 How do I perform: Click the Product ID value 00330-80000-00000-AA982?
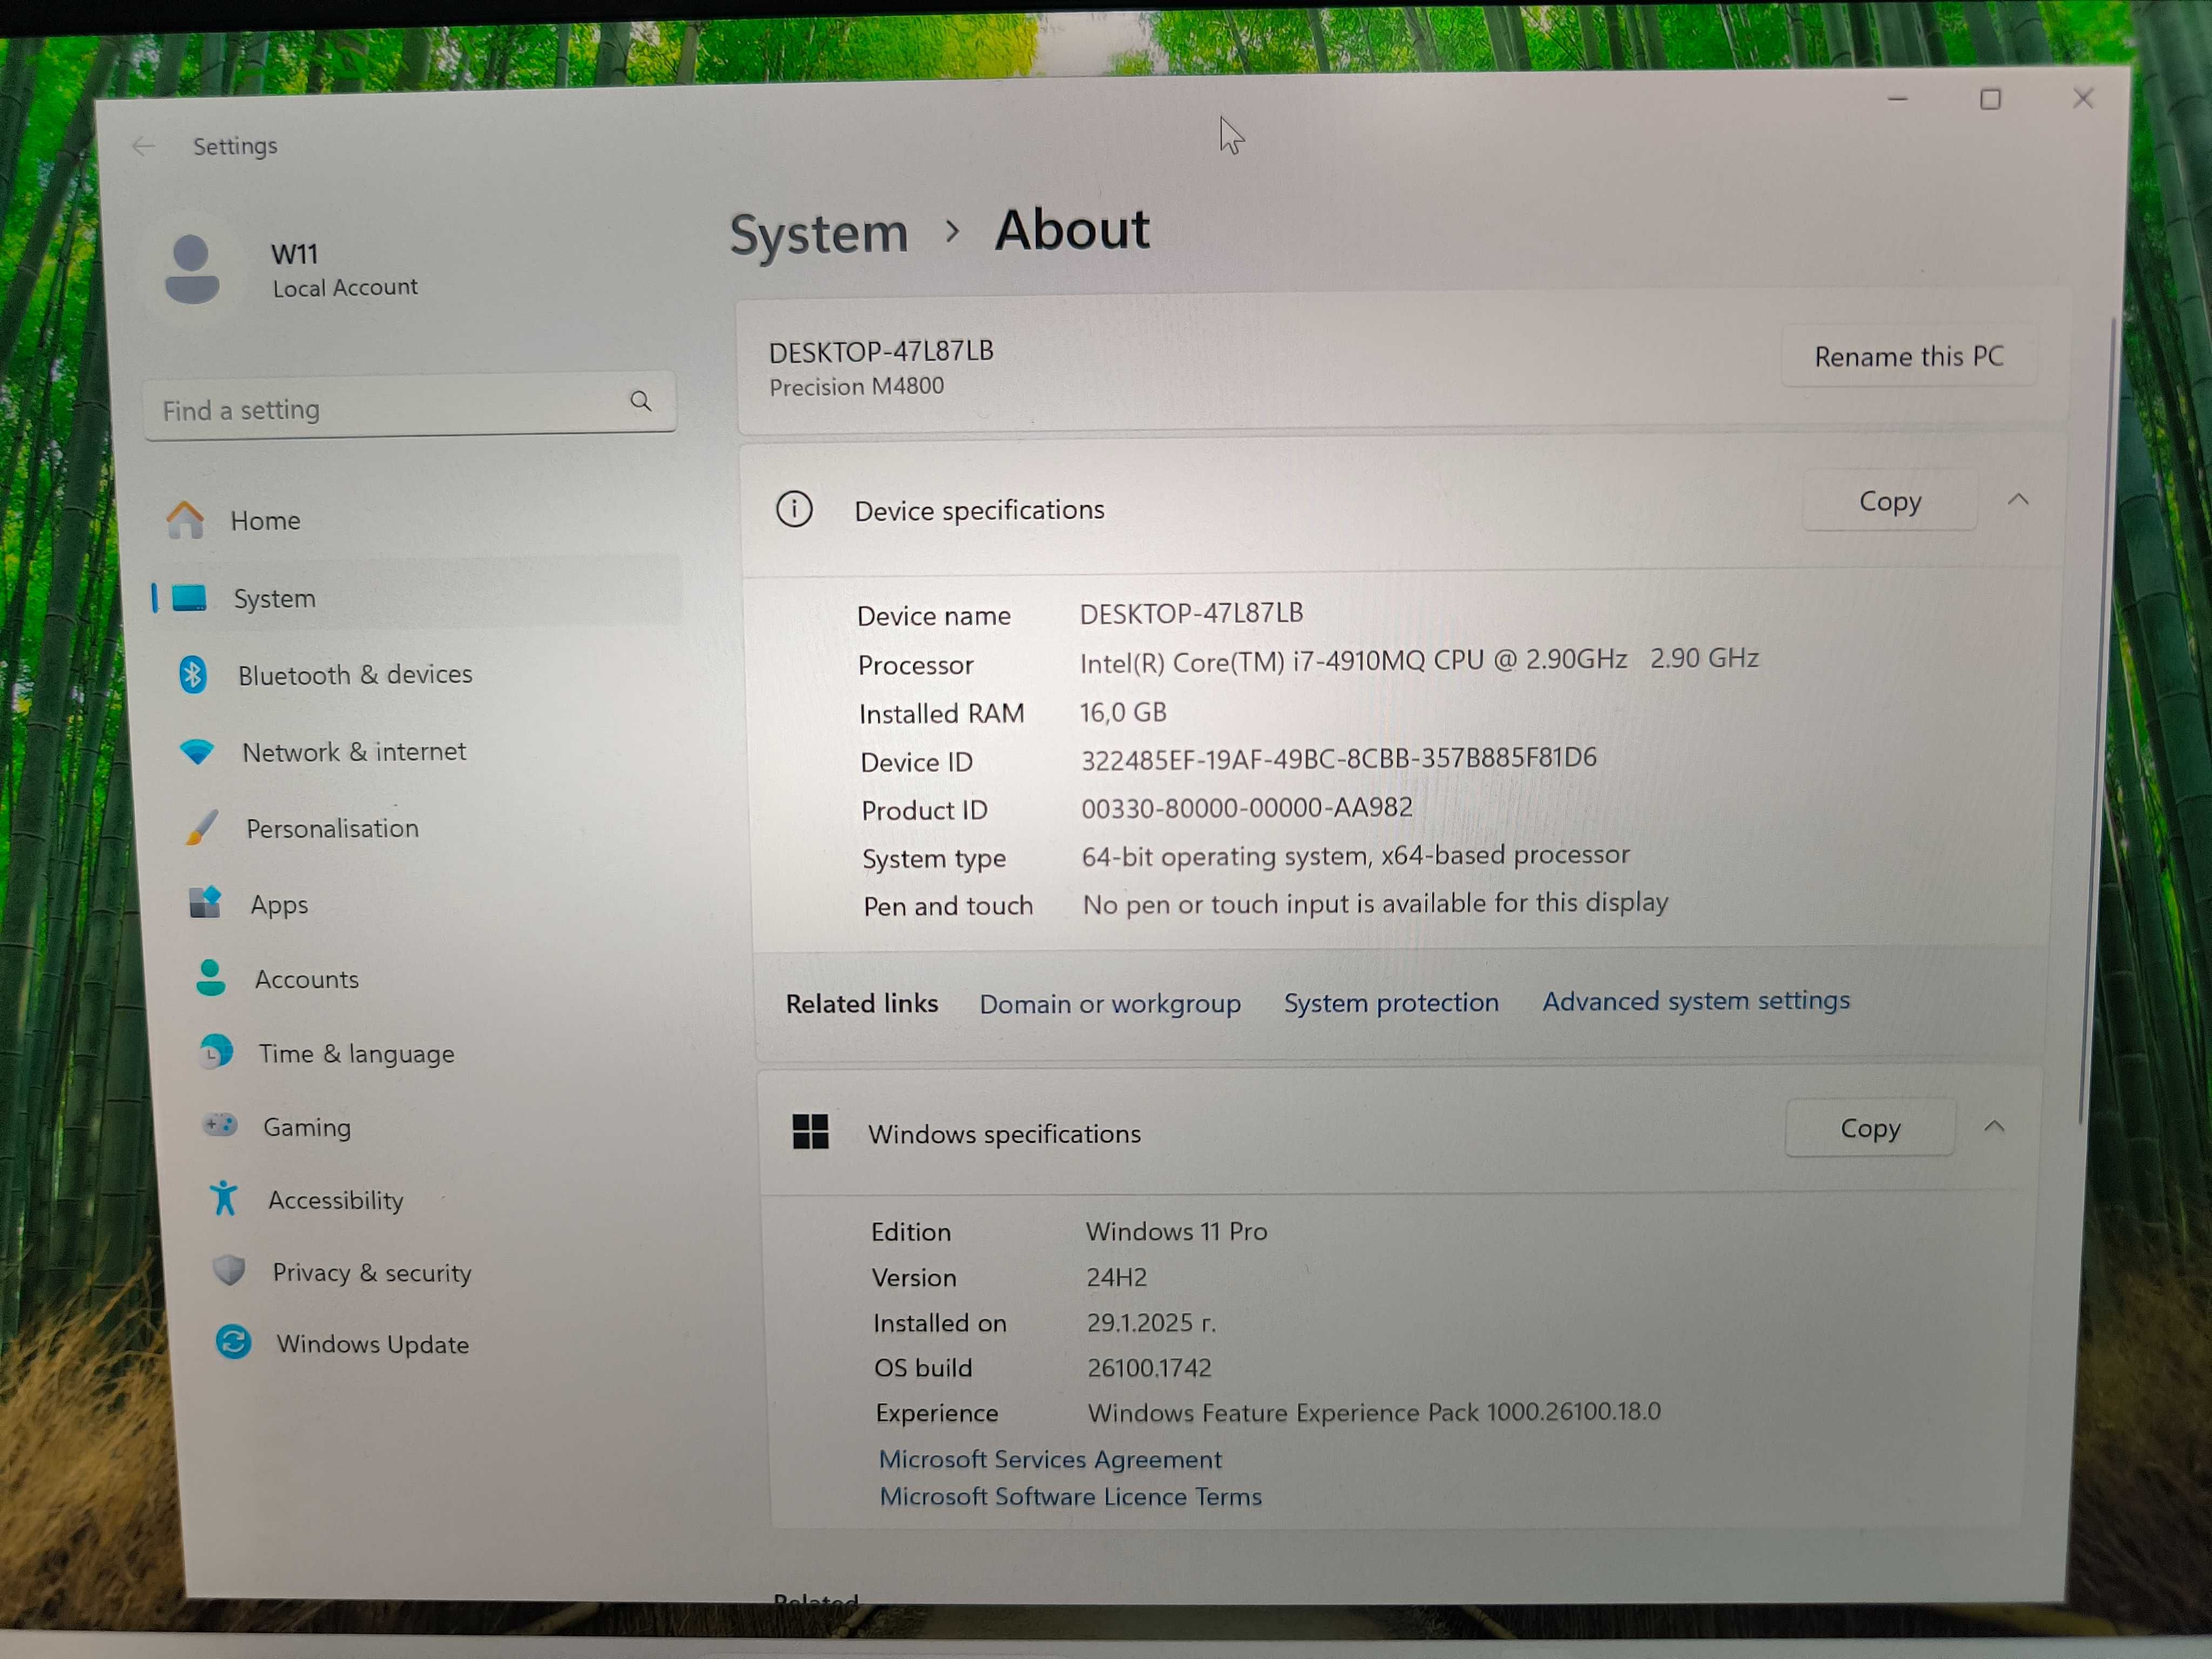click(x=1246, y=807)
